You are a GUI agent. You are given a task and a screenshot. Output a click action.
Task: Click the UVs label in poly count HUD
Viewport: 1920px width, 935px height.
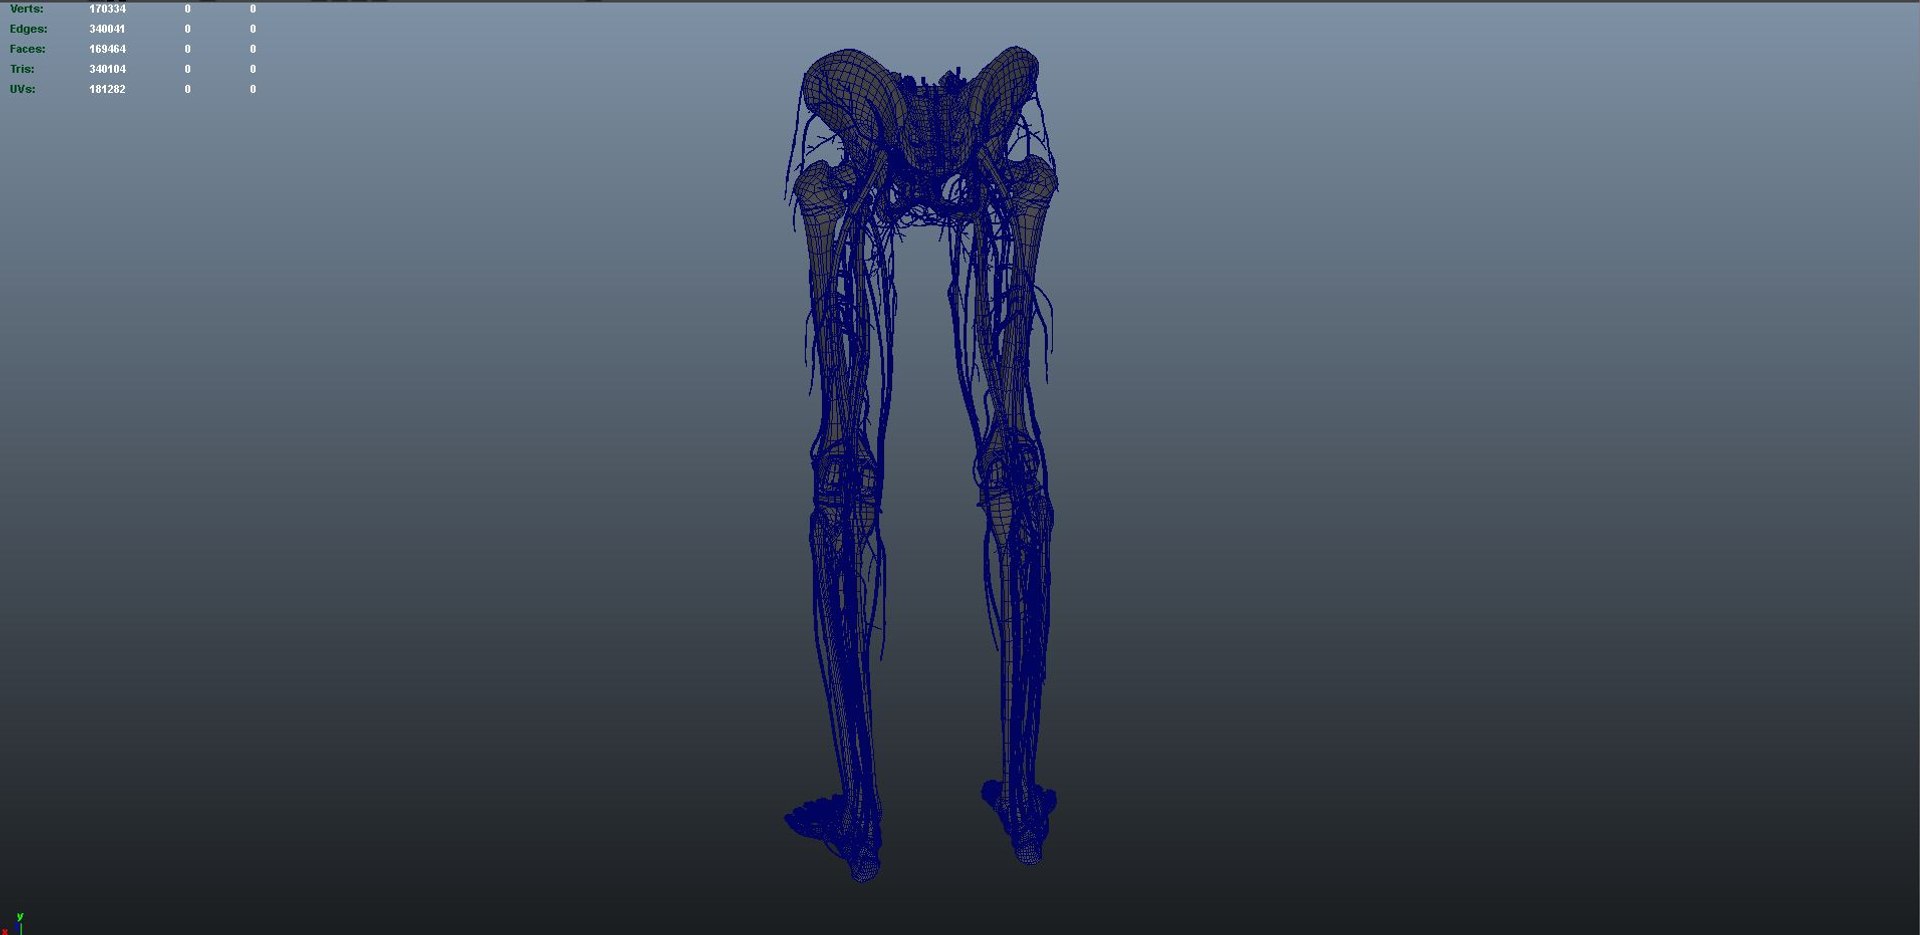coord(22,89)
